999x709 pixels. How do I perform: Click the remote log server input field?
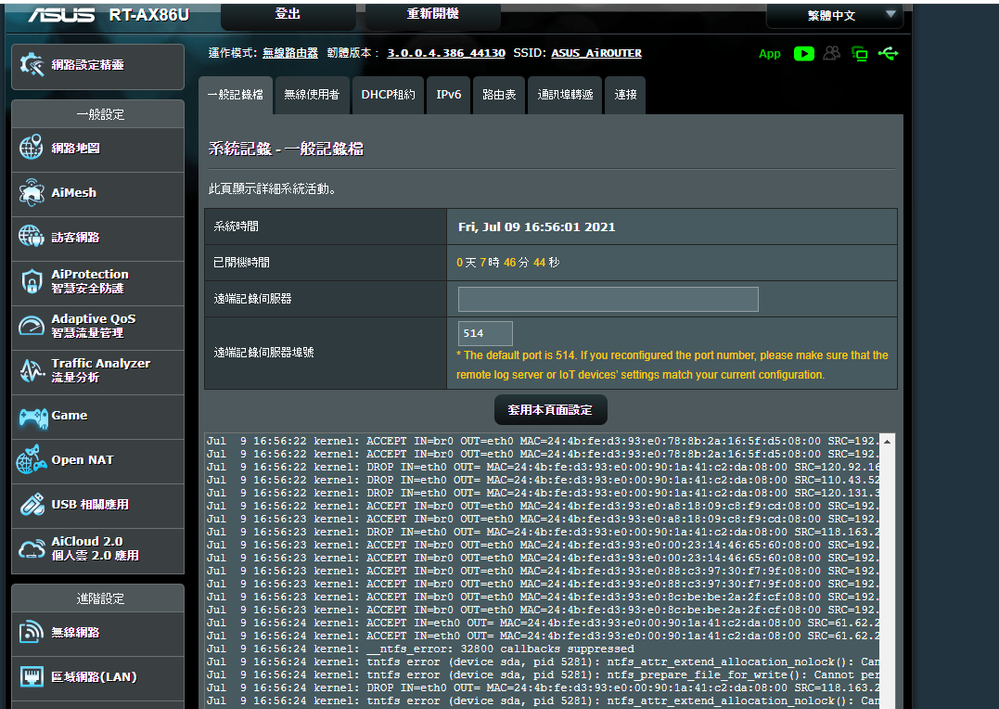608,299
